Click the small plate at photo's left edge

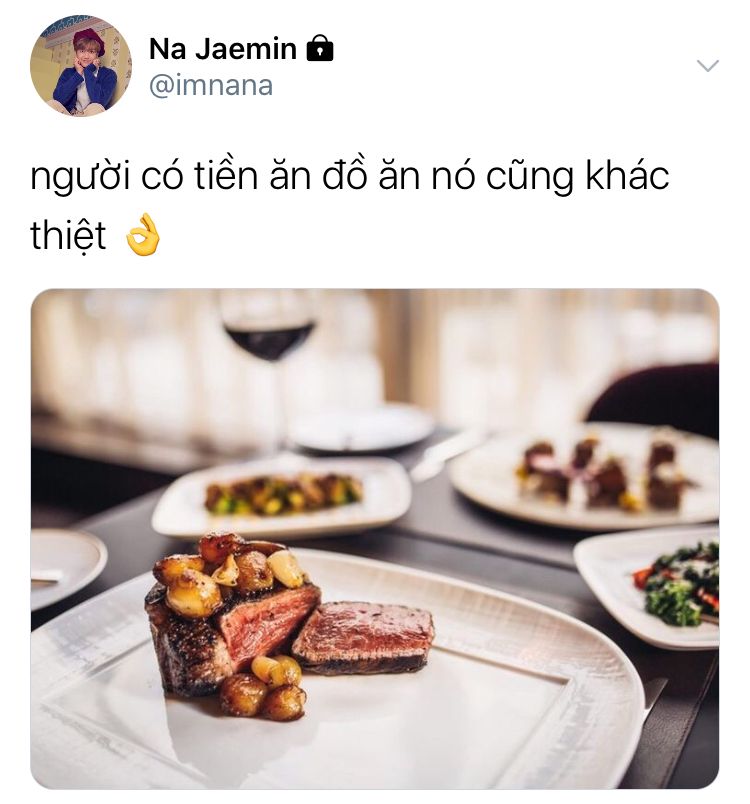pos(66,568)
